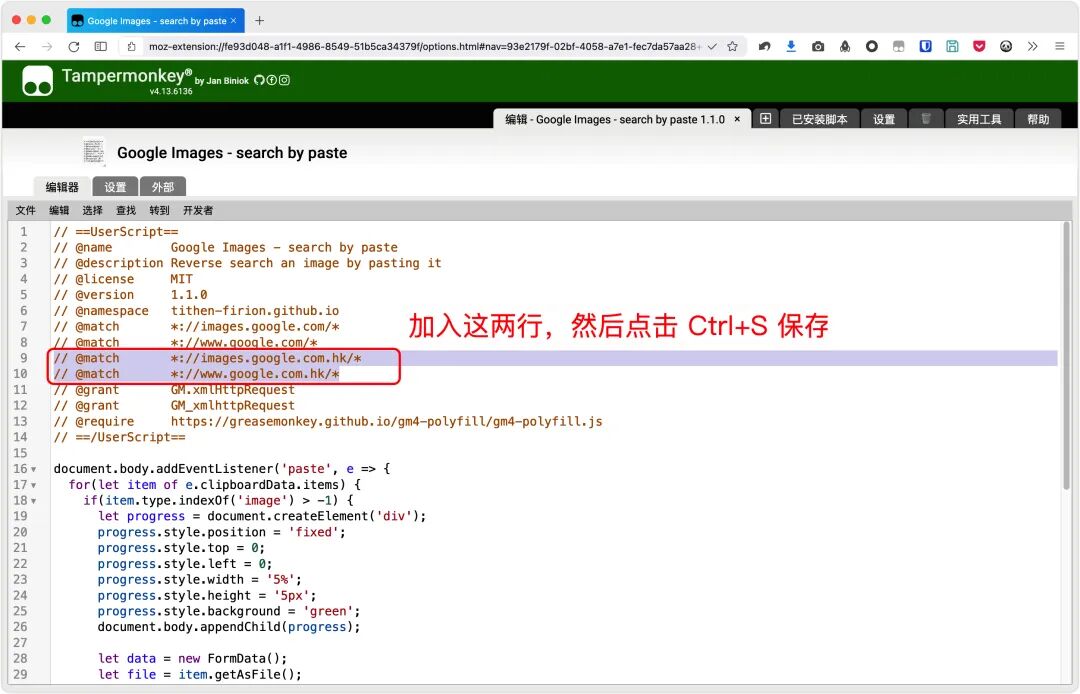Screen dimensions: 1080x694
Task: Show more toolbar extensions with double chevron
Action: pos(1032,47)
